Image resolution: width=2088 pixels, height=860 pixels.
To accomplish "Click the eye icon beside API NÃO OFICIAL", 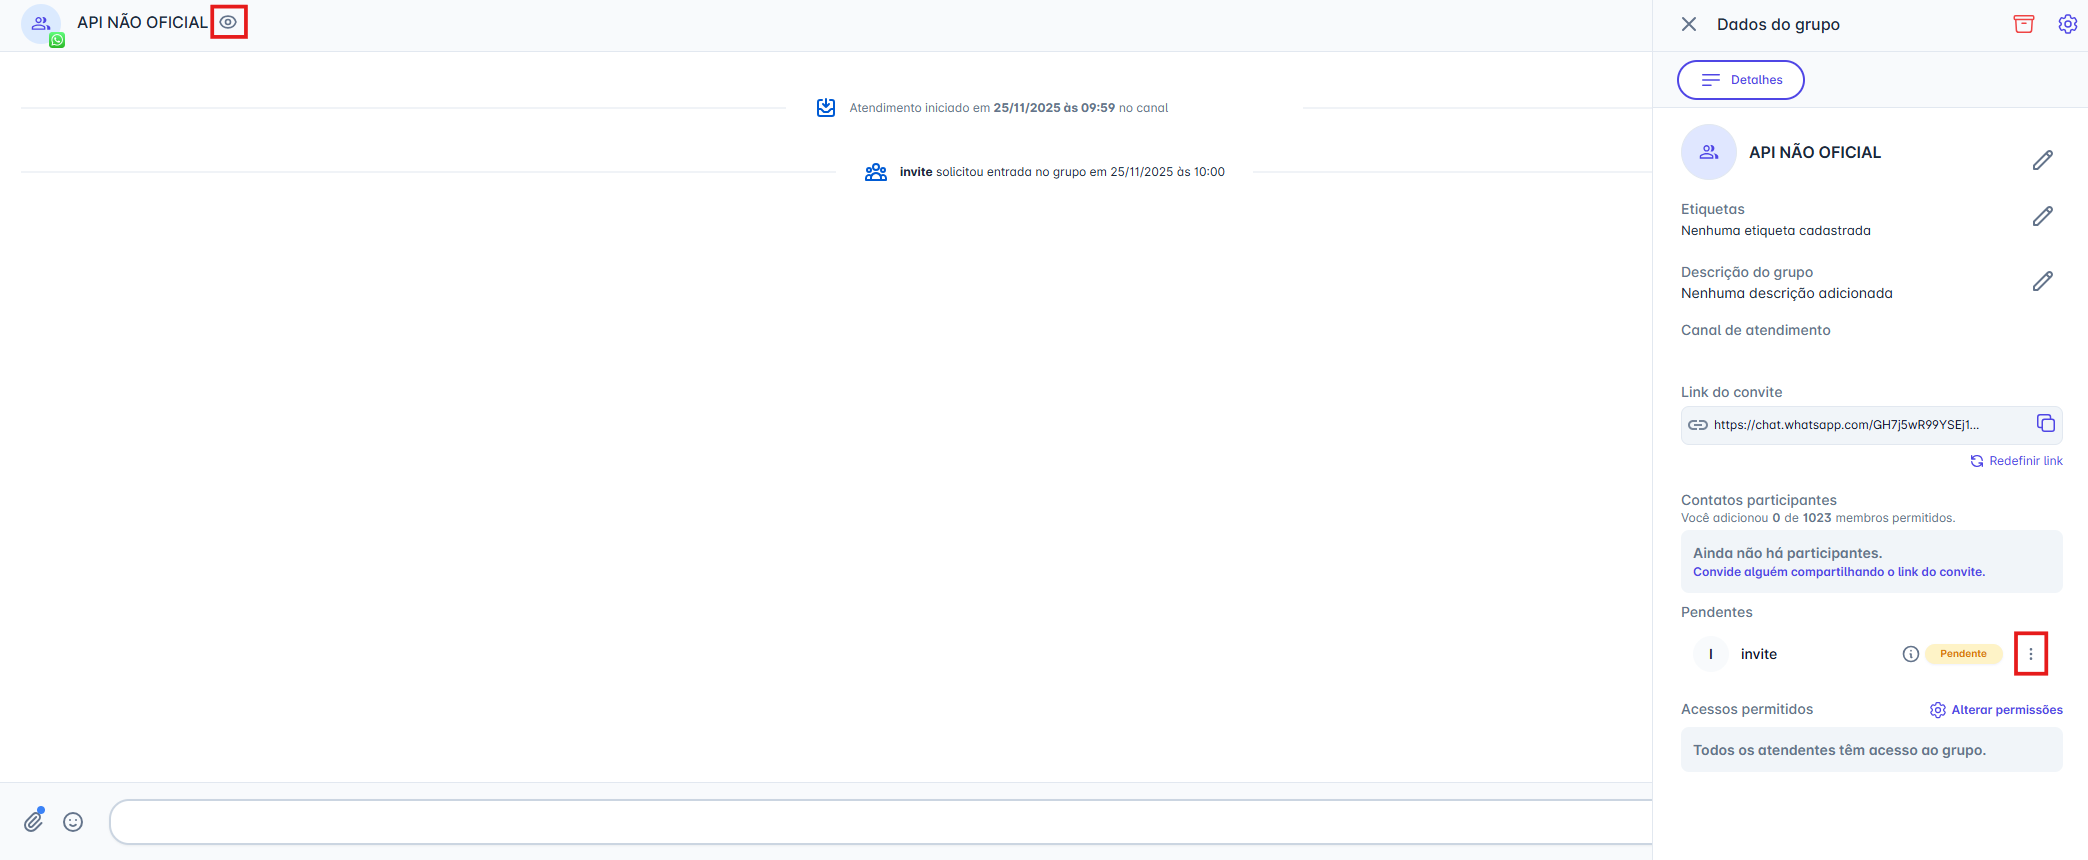I will coord(229,22).
